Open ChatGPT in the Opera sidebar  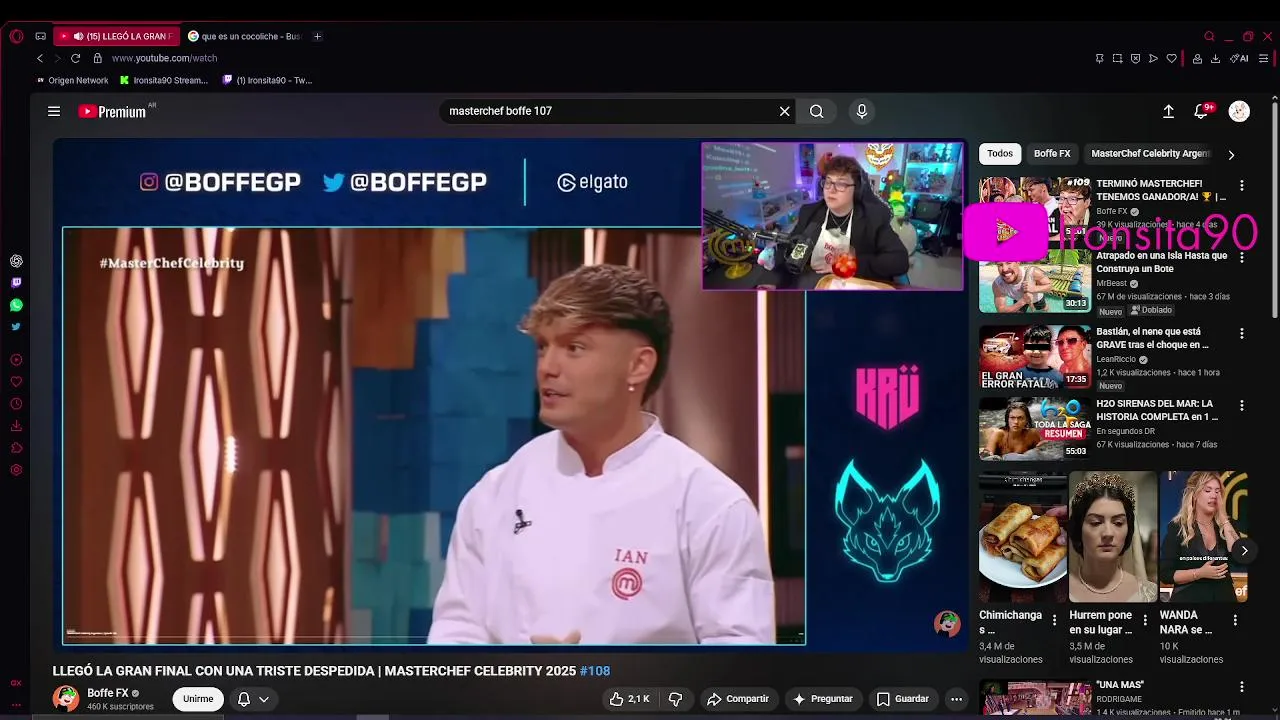(x=16, y=261)
